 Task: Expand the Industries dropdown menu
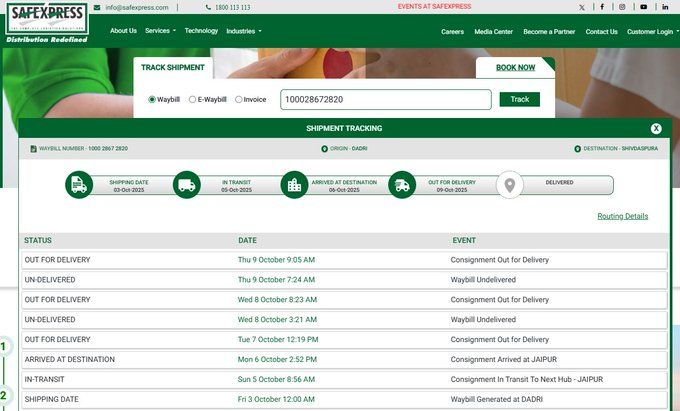(x=244, y=31)
